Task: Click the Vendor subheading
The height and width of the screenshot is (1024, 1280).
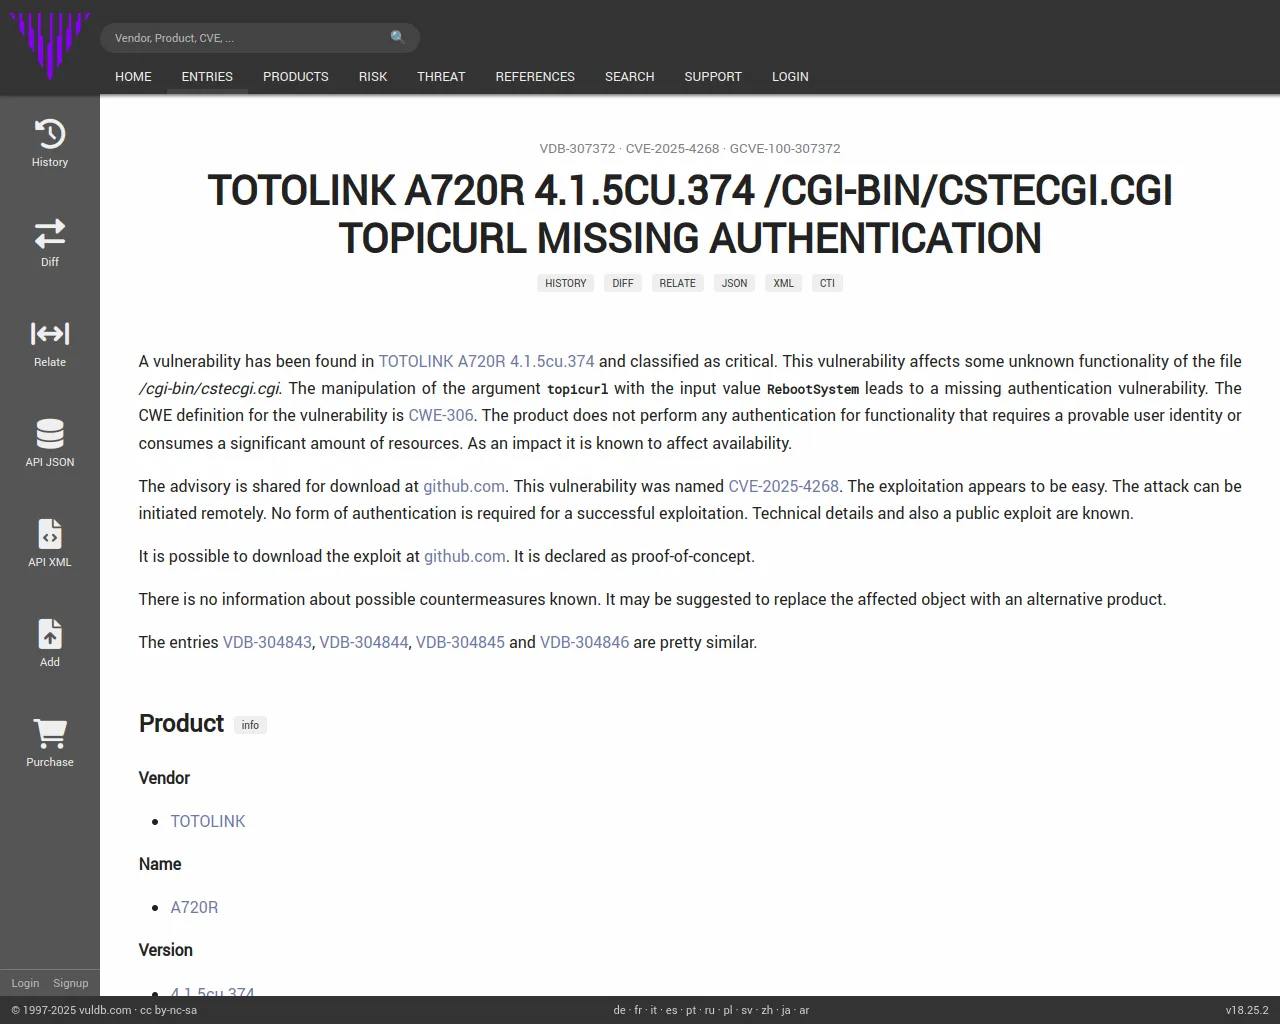Action: [x=164, y=778]
